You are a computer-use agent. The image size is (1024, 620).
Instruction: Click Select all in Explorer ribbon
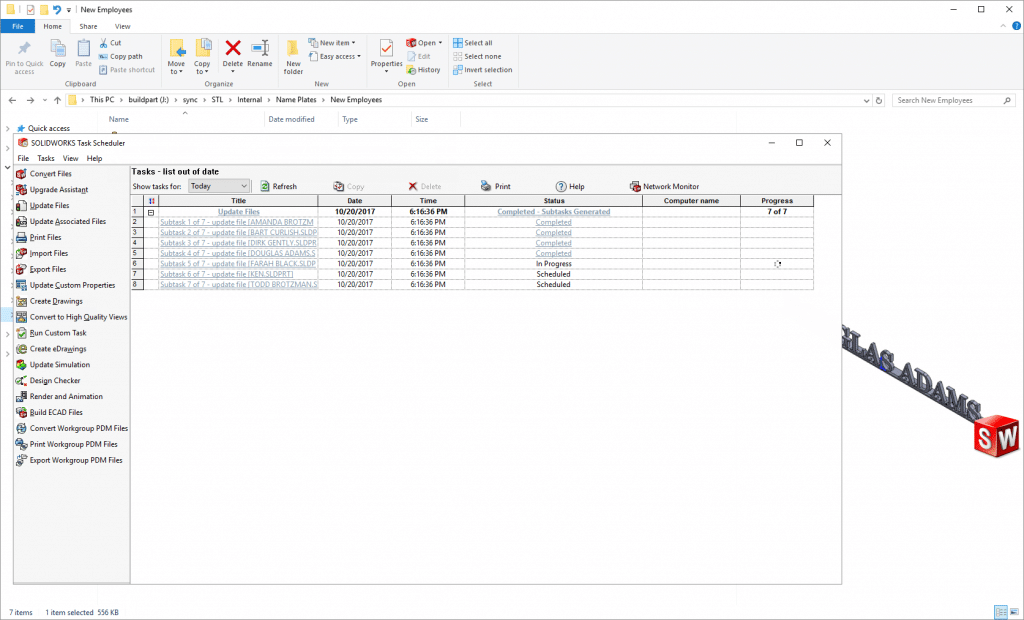tap(473, 42)
